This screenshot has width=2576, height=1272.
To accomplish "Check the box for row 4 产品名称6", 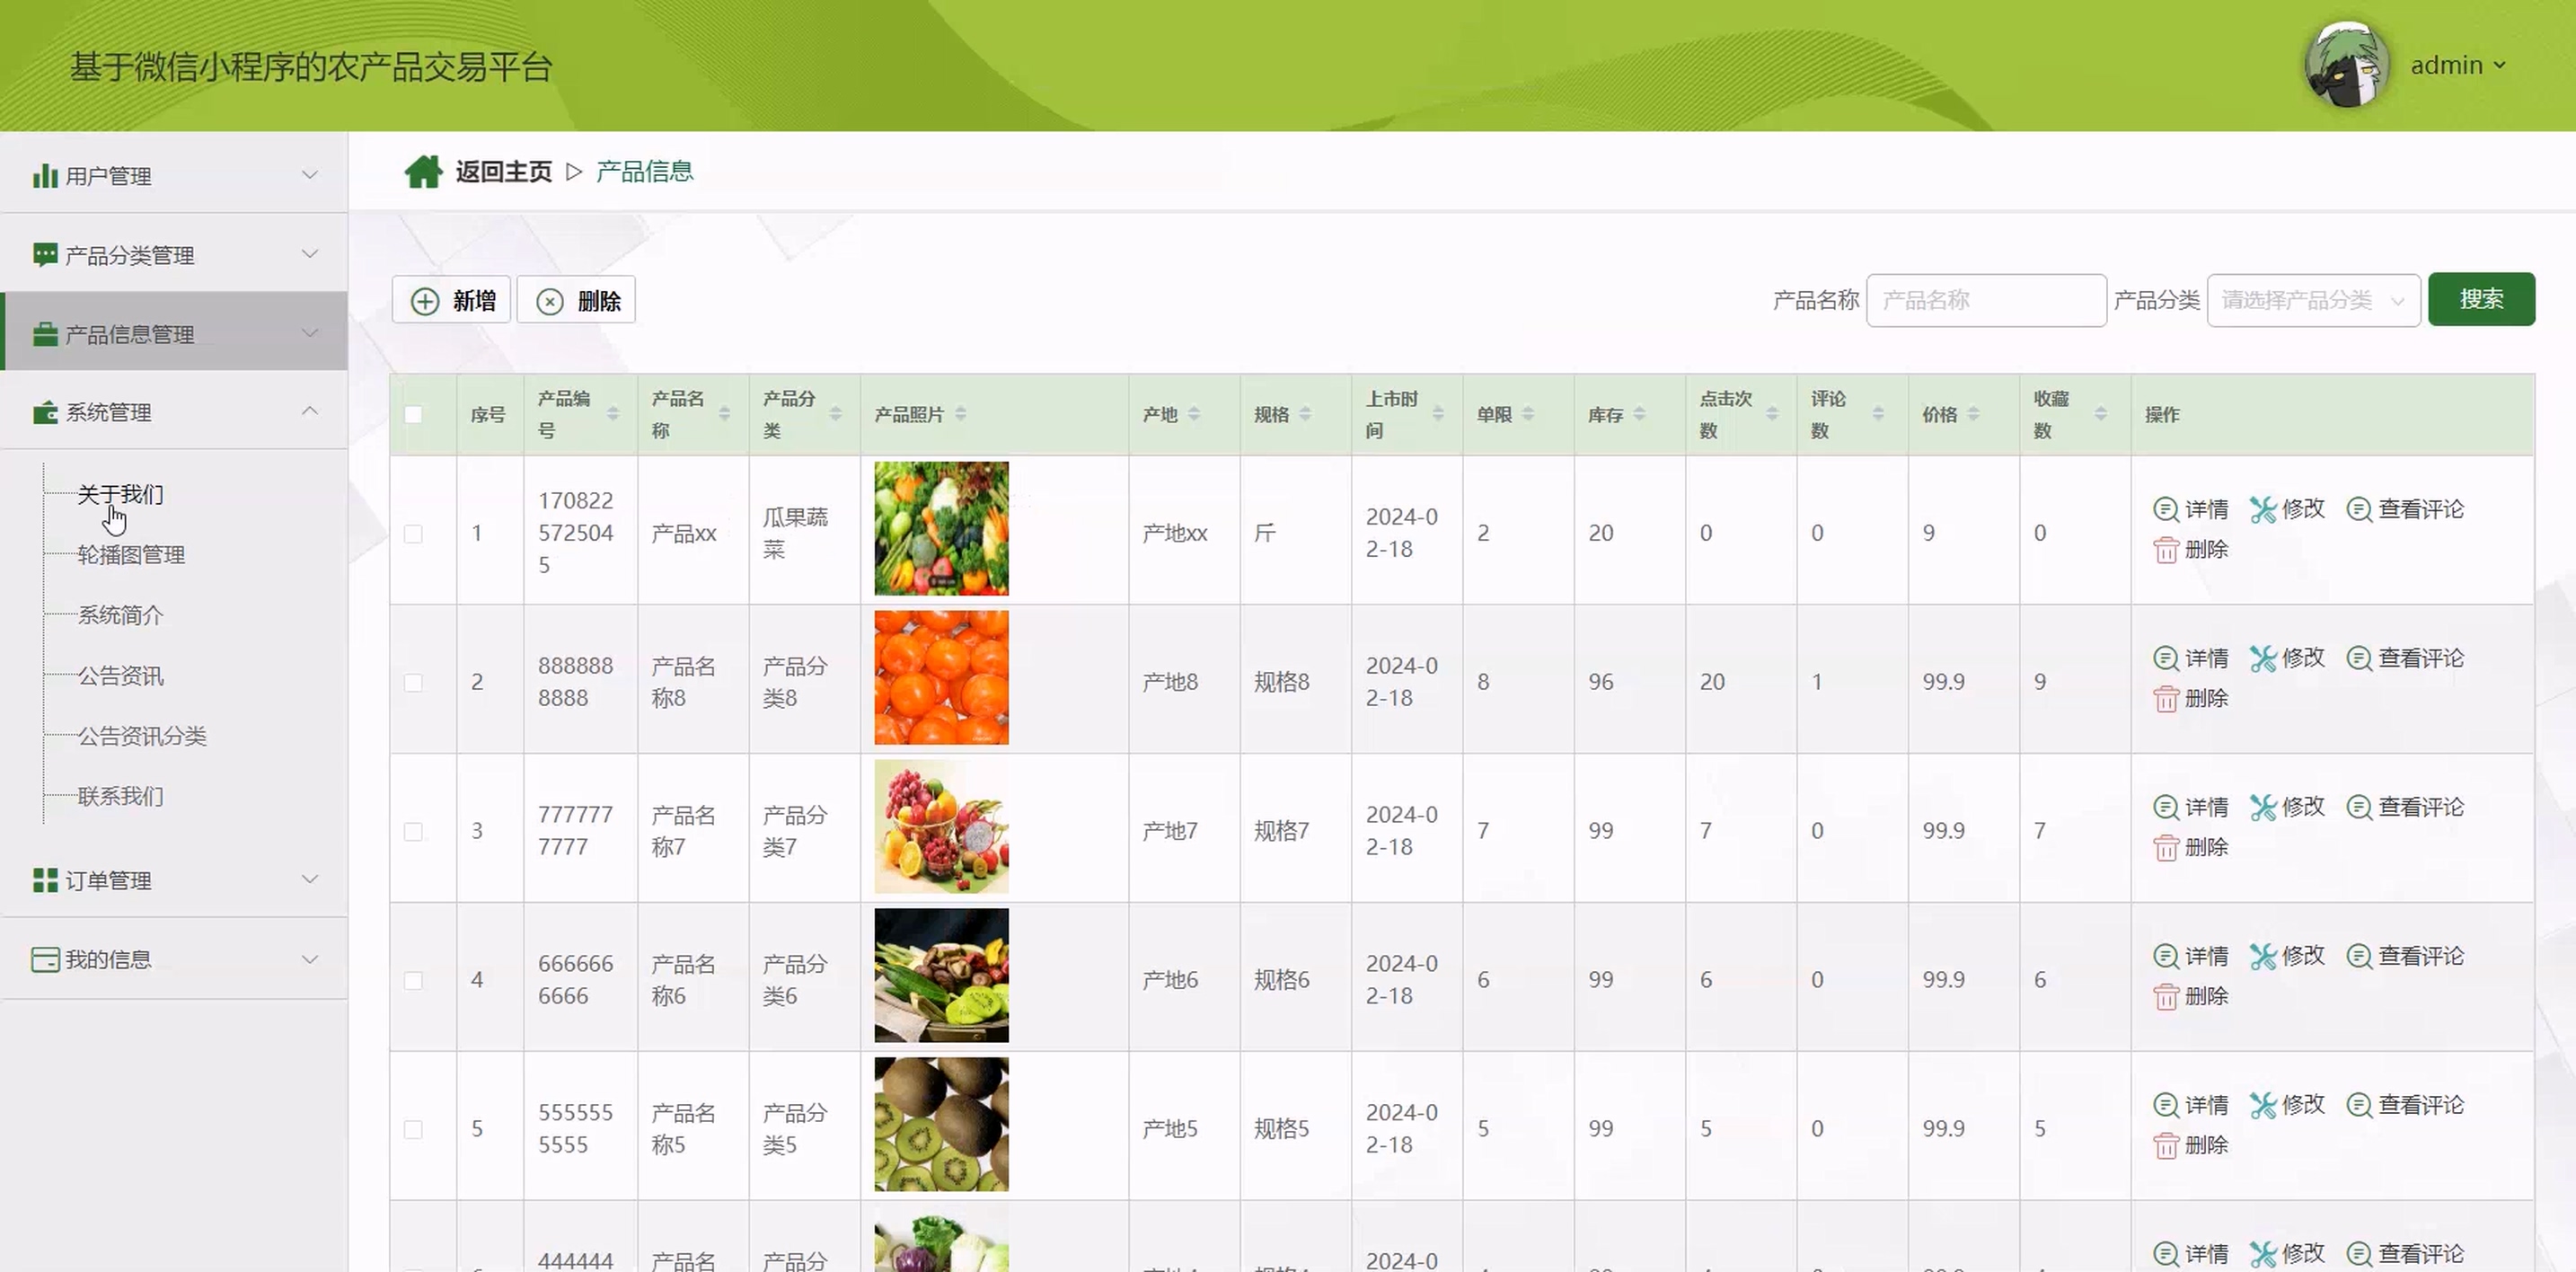I will [x=413, y=980].
